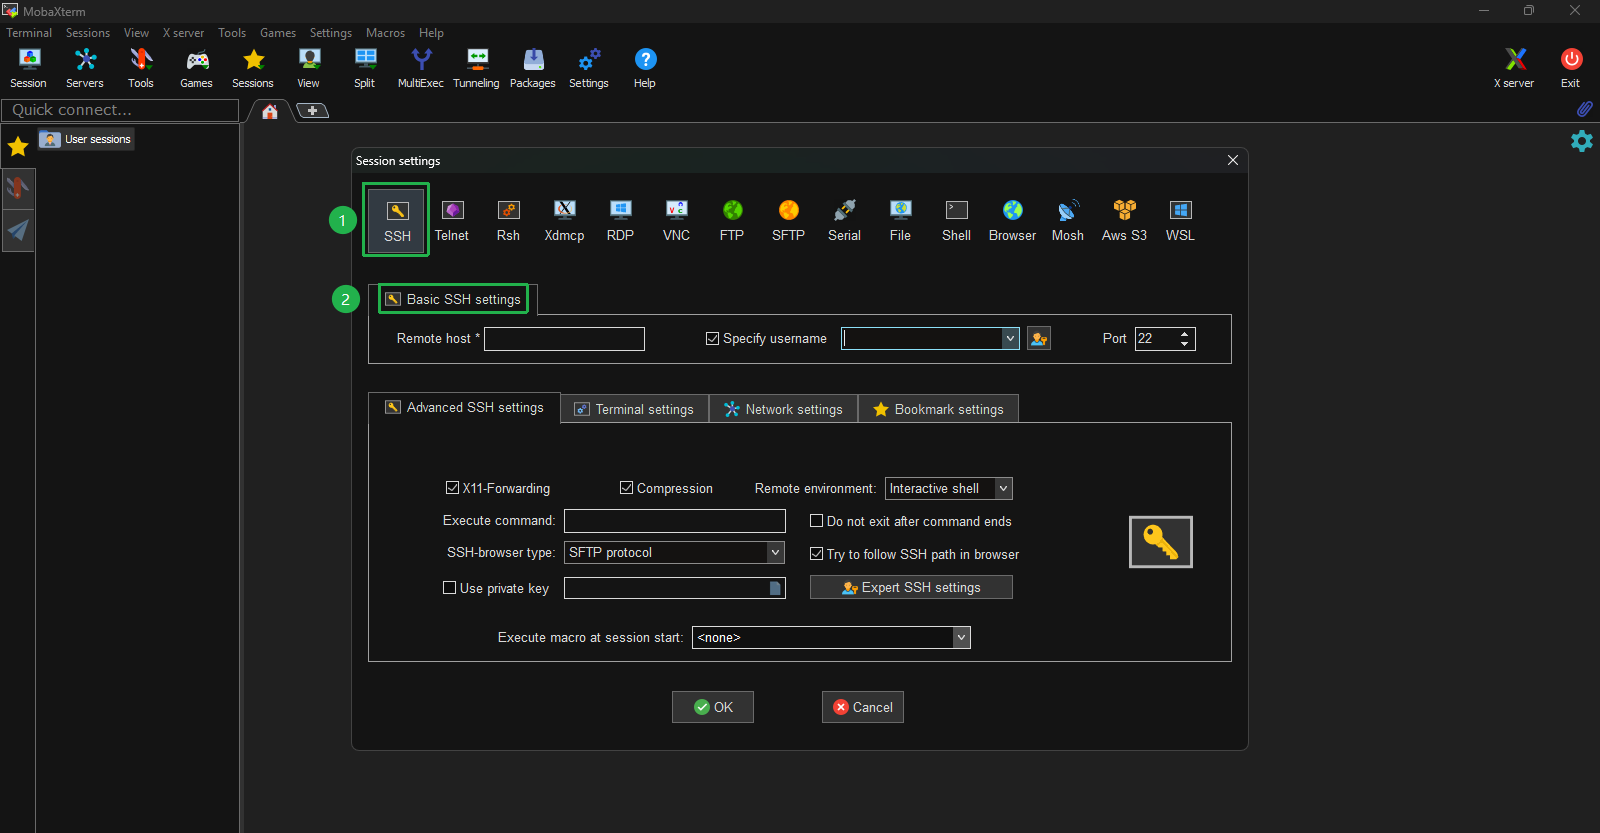
Task: Click the paperclip icon at top right
Action: (x=1584, y=108)
